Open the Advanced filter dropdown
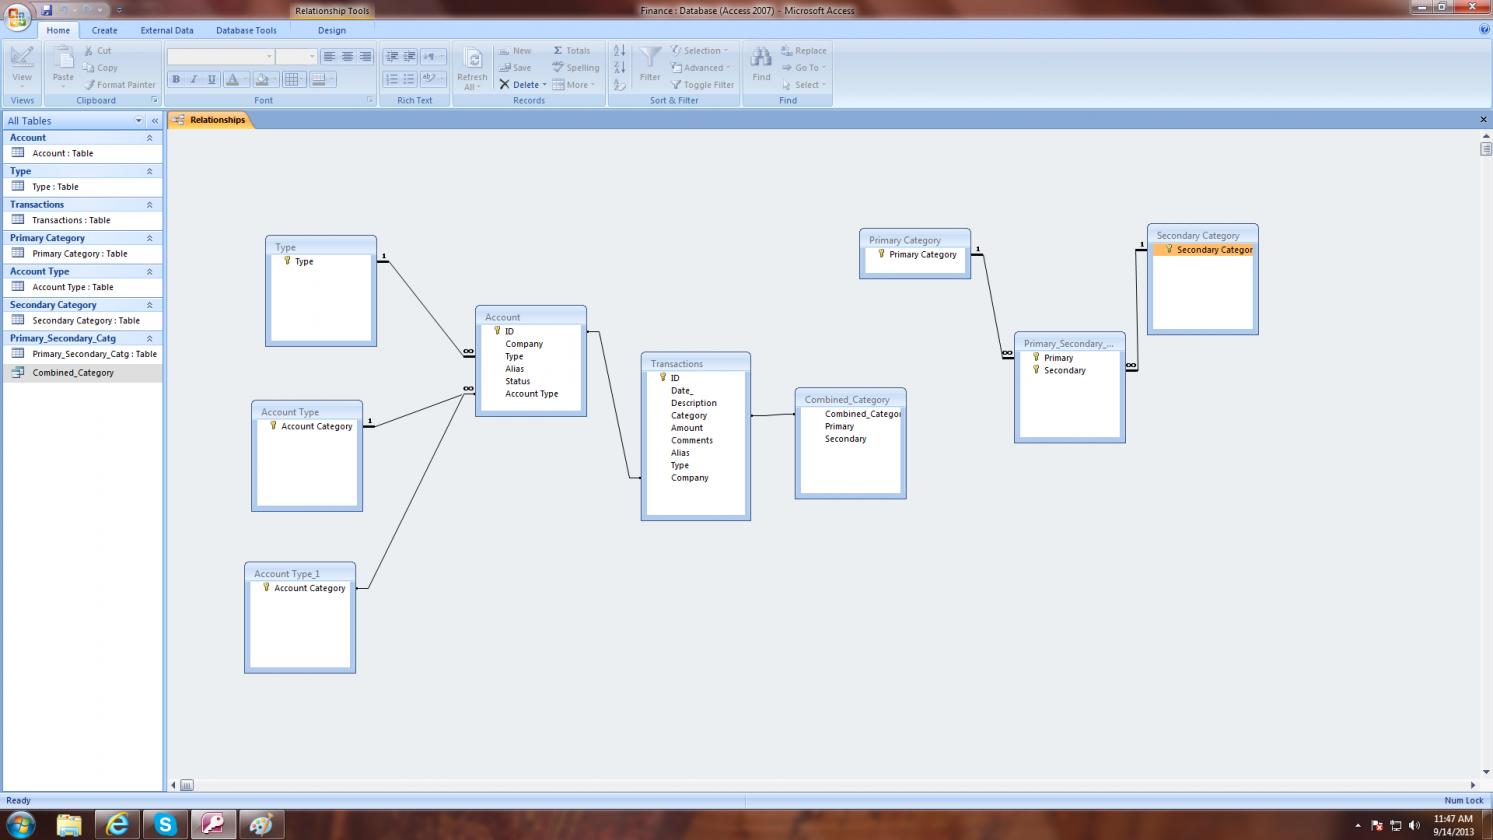Screen dimensions: 1493x840 pyautogui.click(x=701, y=68)
